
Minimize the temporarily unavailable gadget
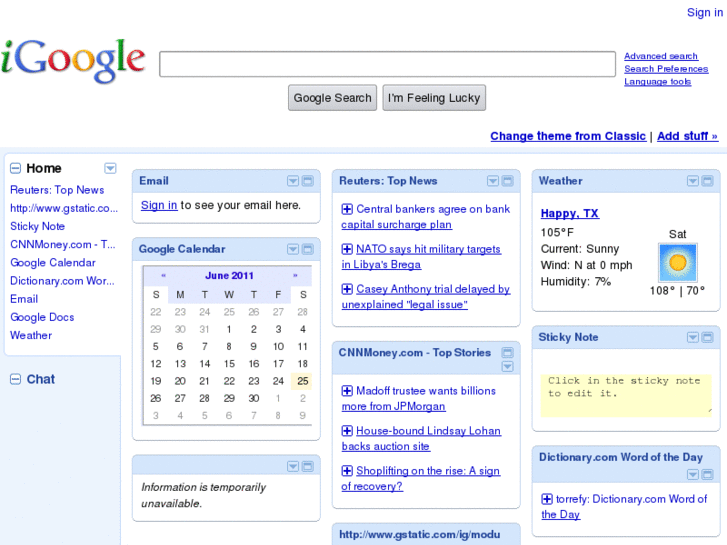click(307, 466)
